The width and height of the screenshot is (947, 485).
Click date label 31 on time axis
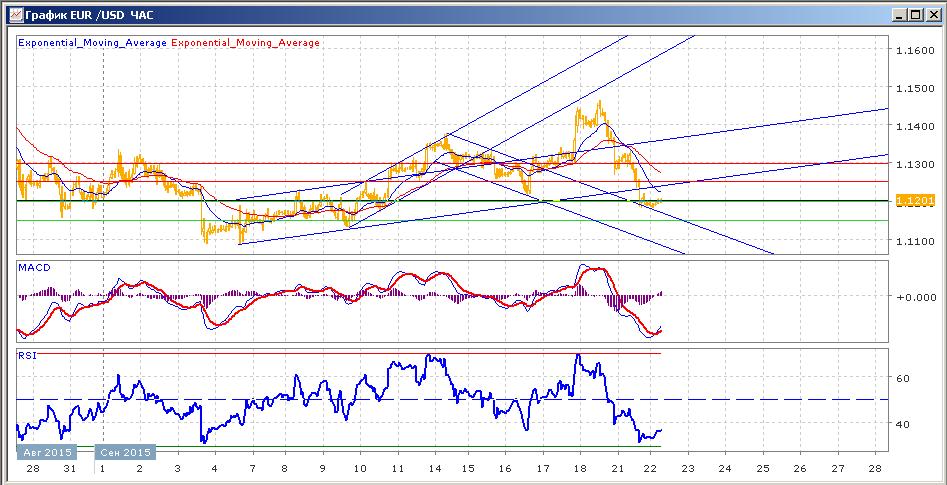click(x=70, y=469)
